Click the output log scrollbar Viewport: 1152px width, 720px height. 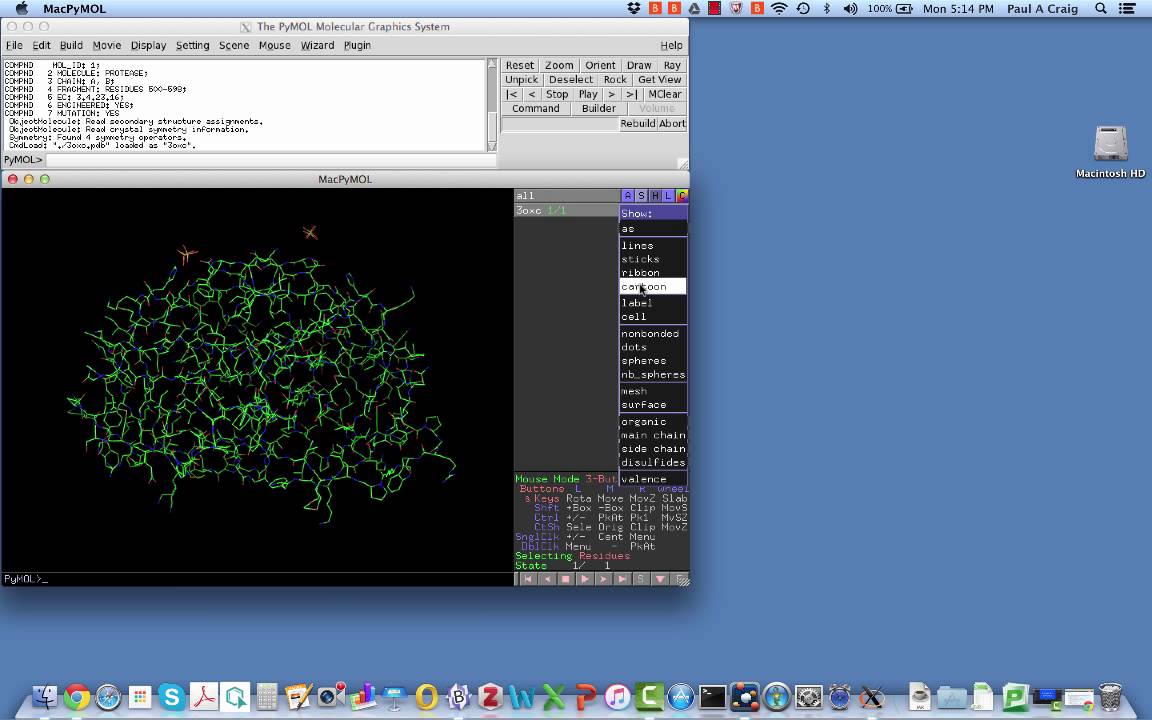492,105
